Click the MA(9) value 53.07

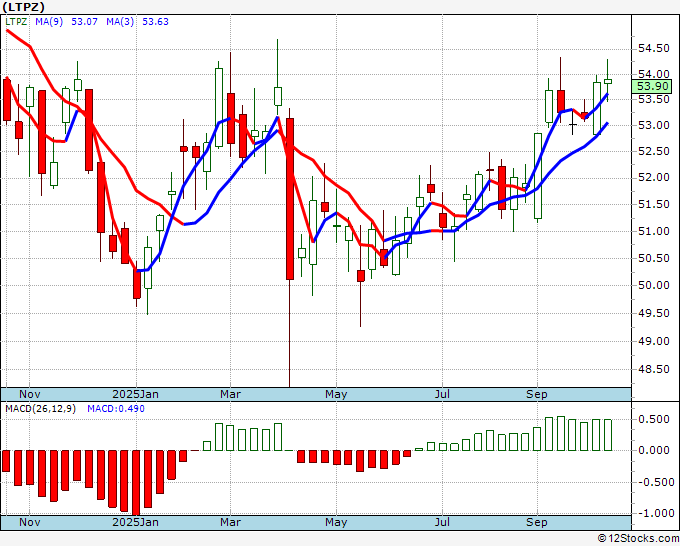84,22
